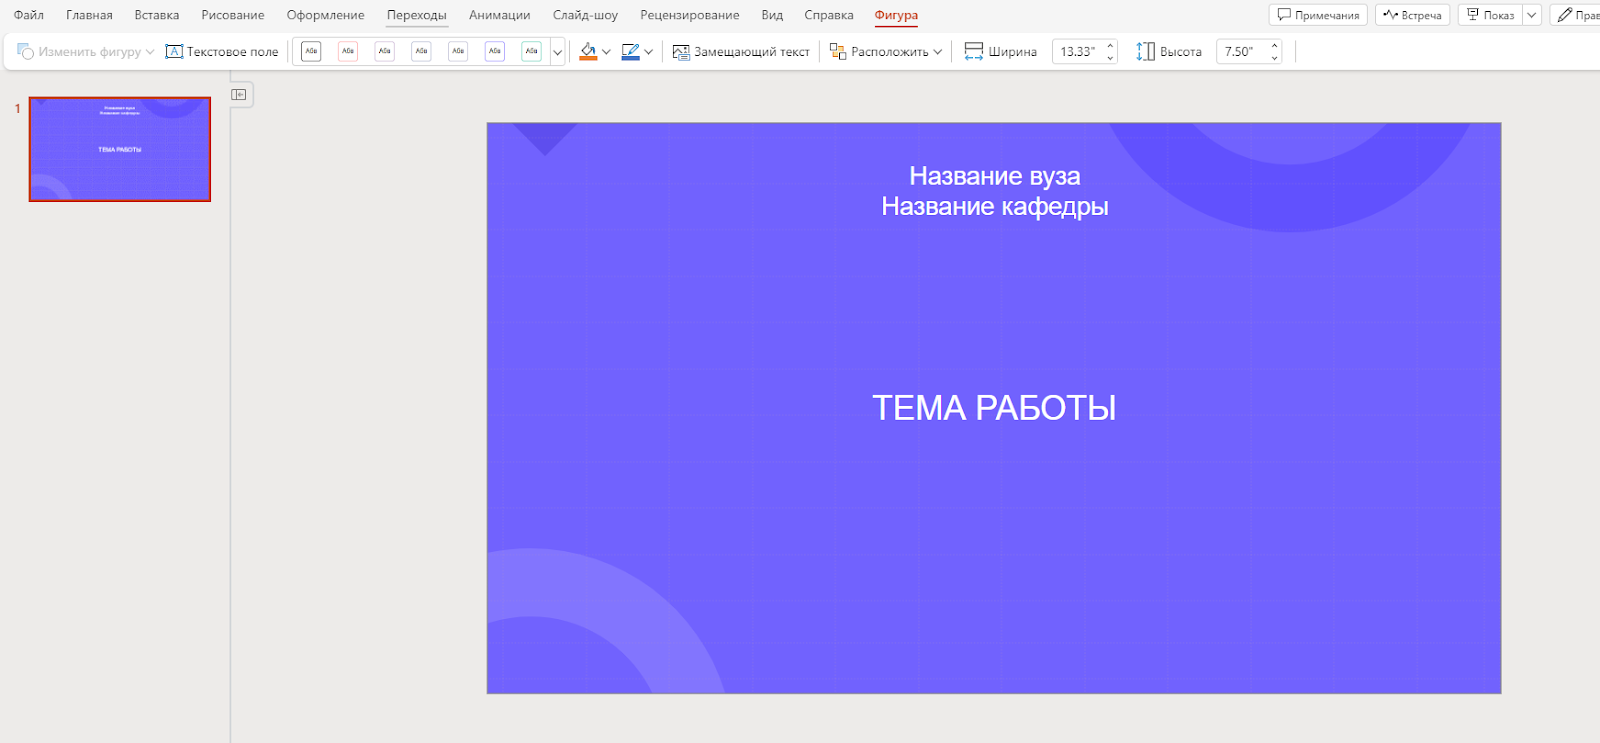1600x743 pixels.
Task: Open the Рисование tab
Action: coord(233,15)
